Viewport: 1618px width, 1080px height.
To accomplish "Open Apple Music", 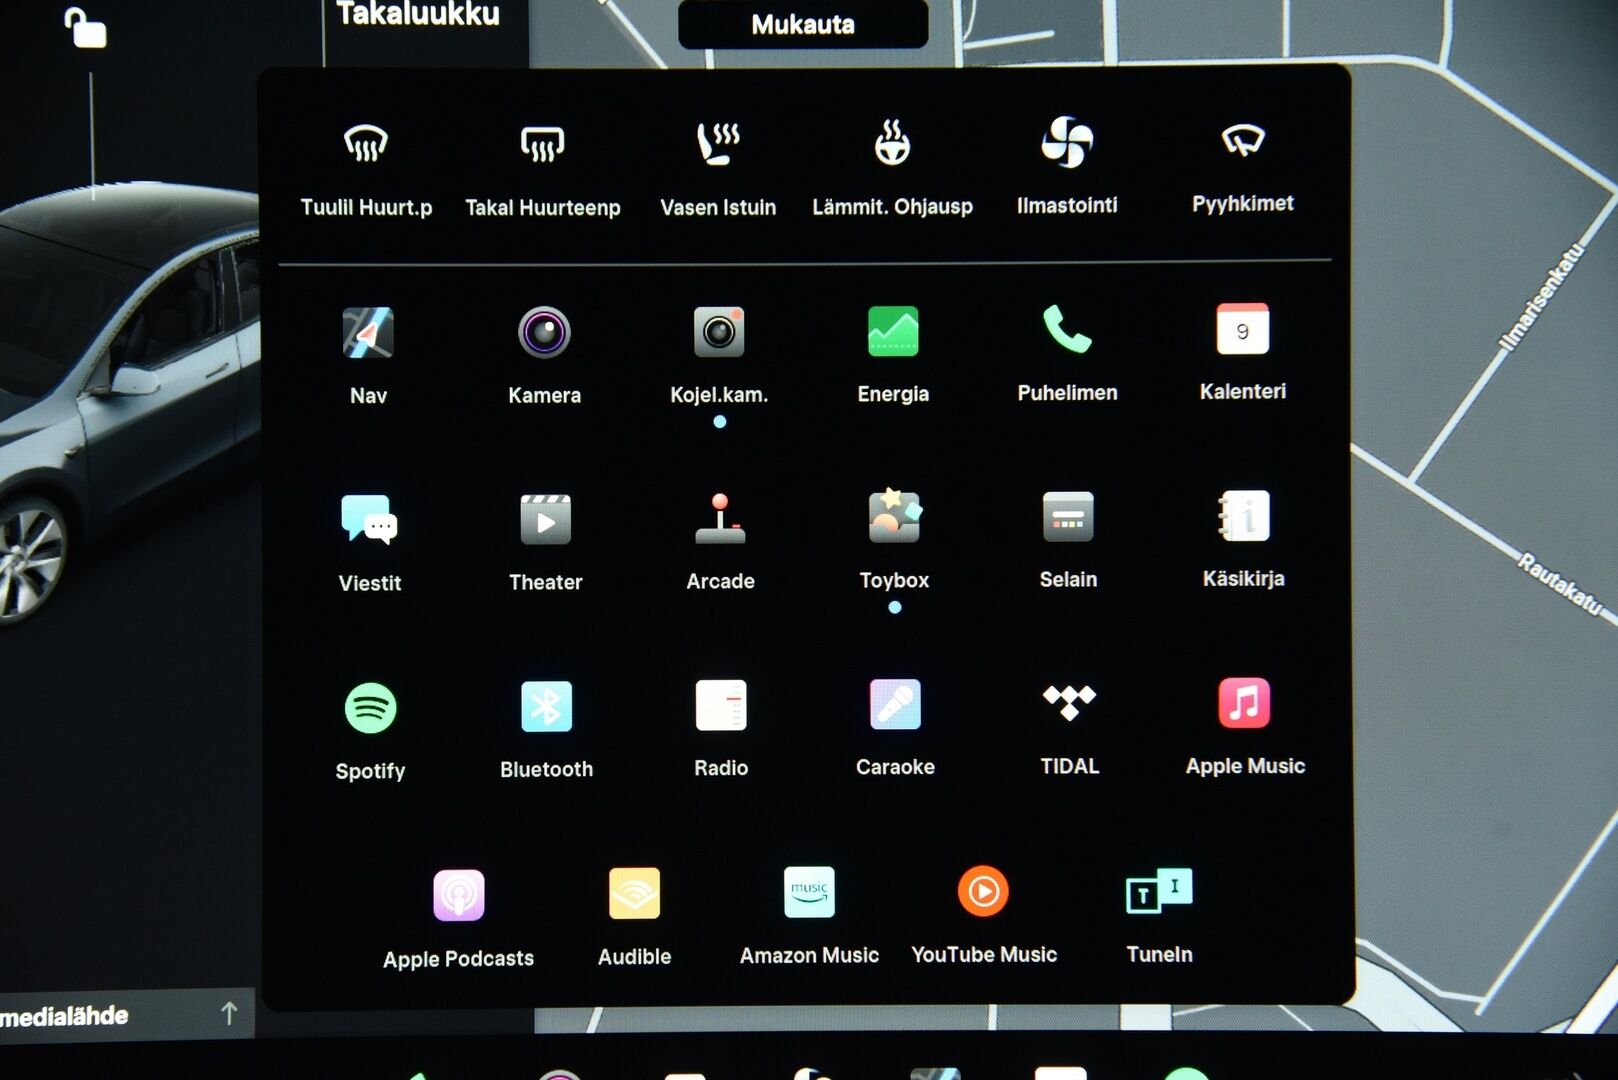I will click(x=1243, y=706).
